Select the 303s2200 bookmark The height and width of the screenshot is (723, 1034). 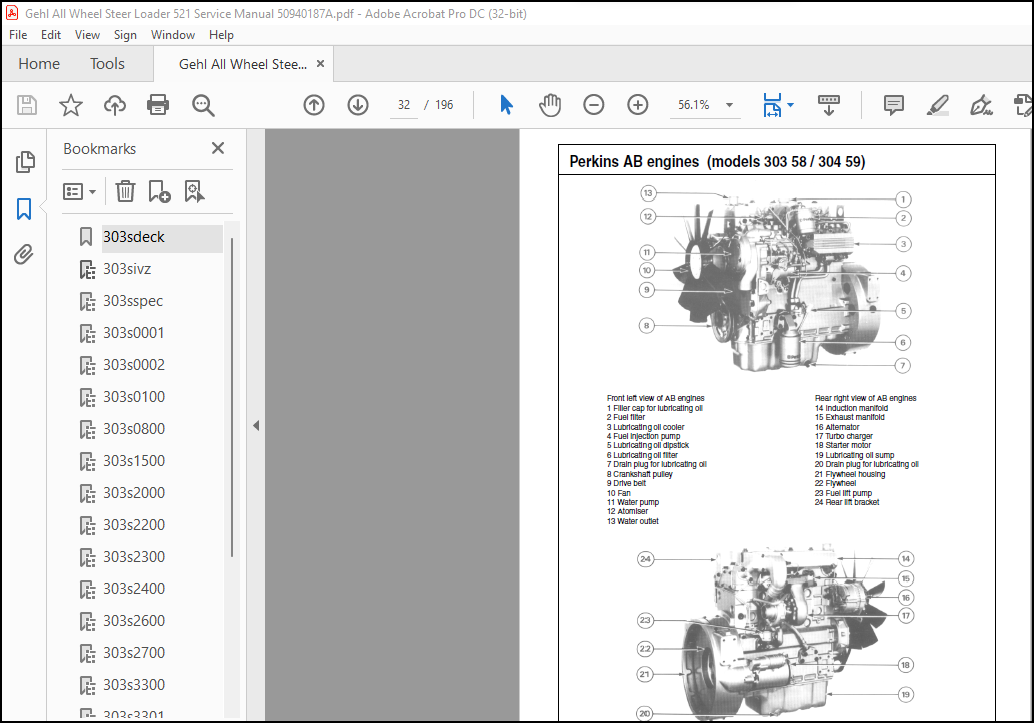pos(134,525)
